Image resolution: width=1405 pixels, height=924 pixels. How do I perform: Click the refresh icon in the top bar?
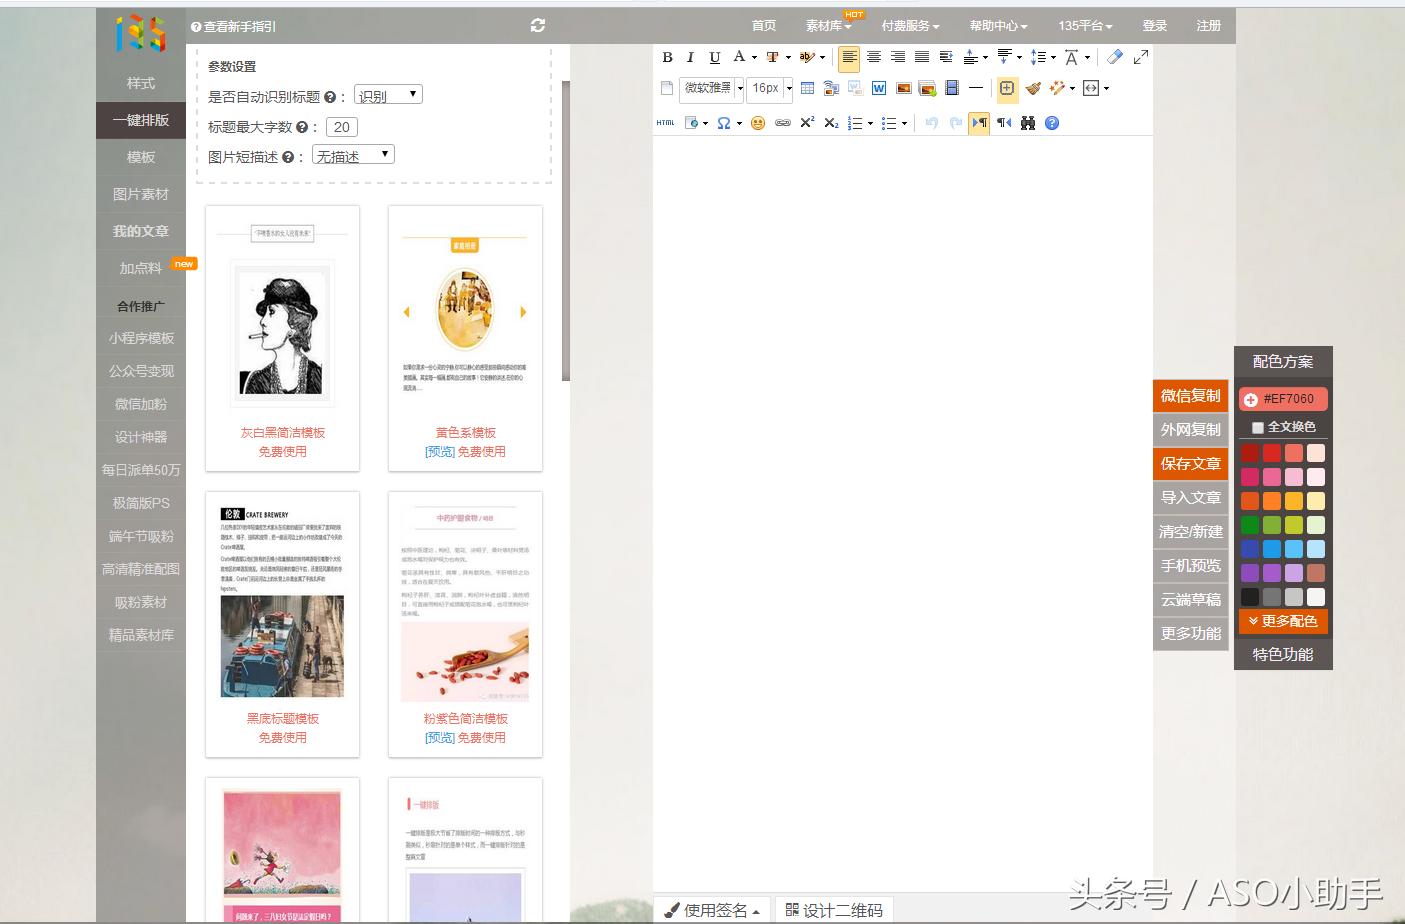538,26
